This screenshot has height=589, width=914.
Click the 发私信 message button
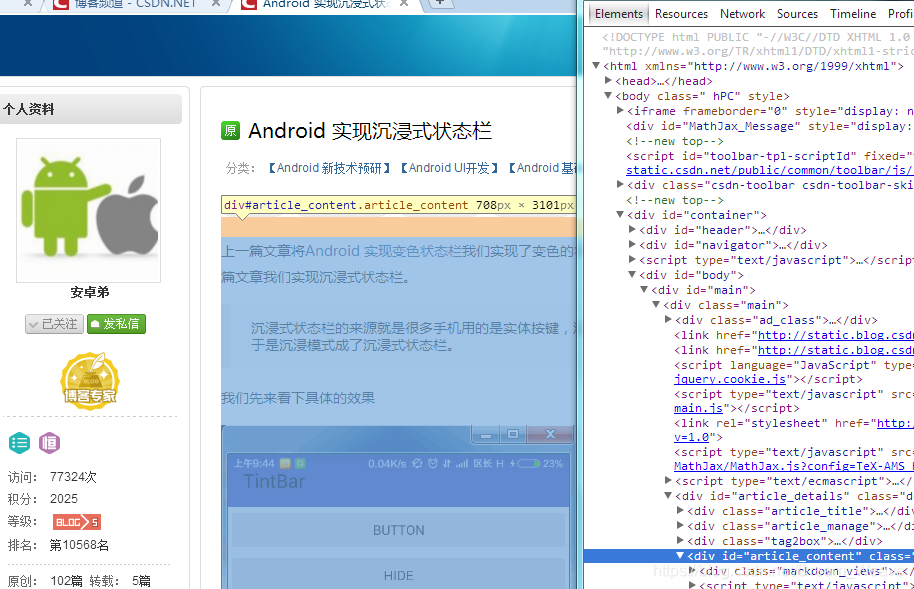(116, 324)
